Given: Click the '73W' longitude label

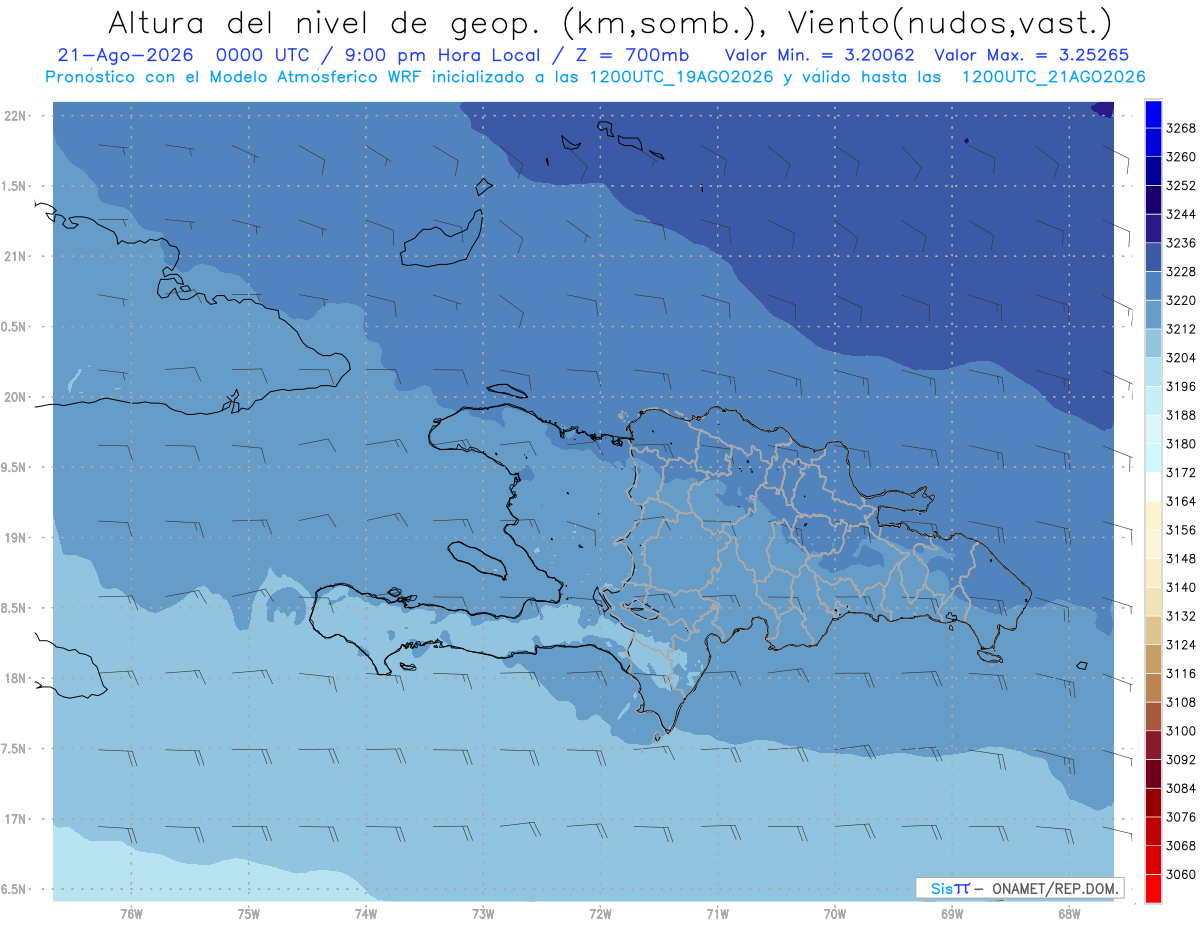Looking at the screenshot, I should 483,913.
